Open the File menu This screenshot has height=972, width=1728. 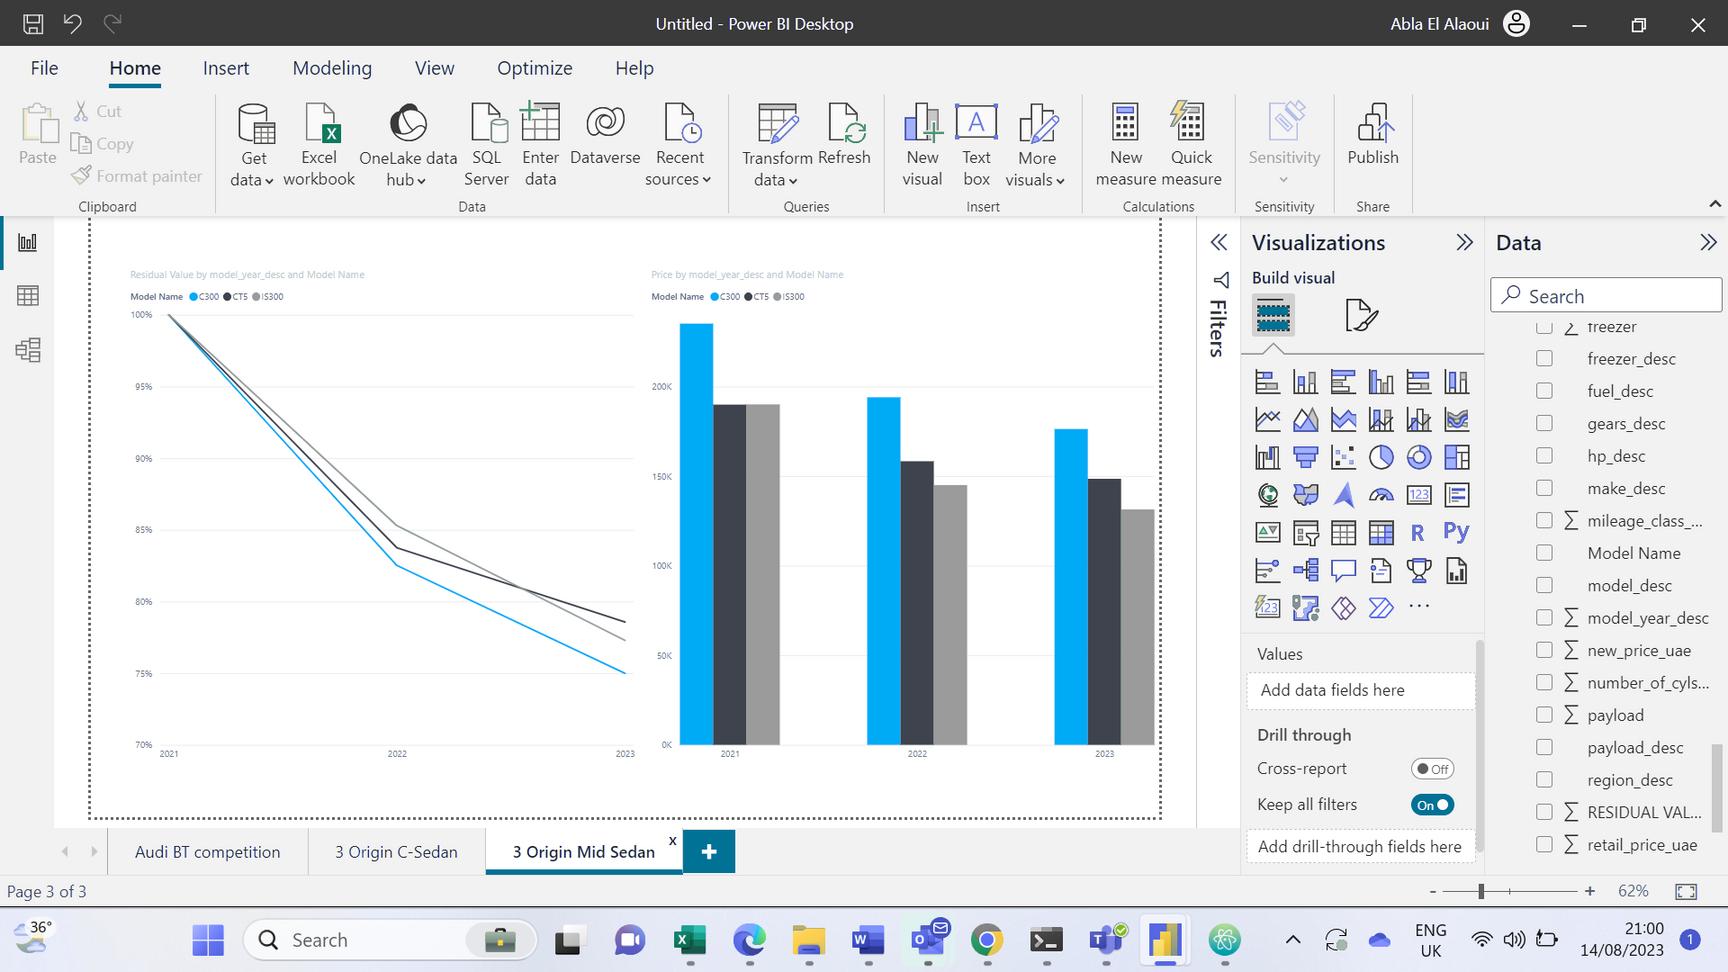[x=44, y=68]
